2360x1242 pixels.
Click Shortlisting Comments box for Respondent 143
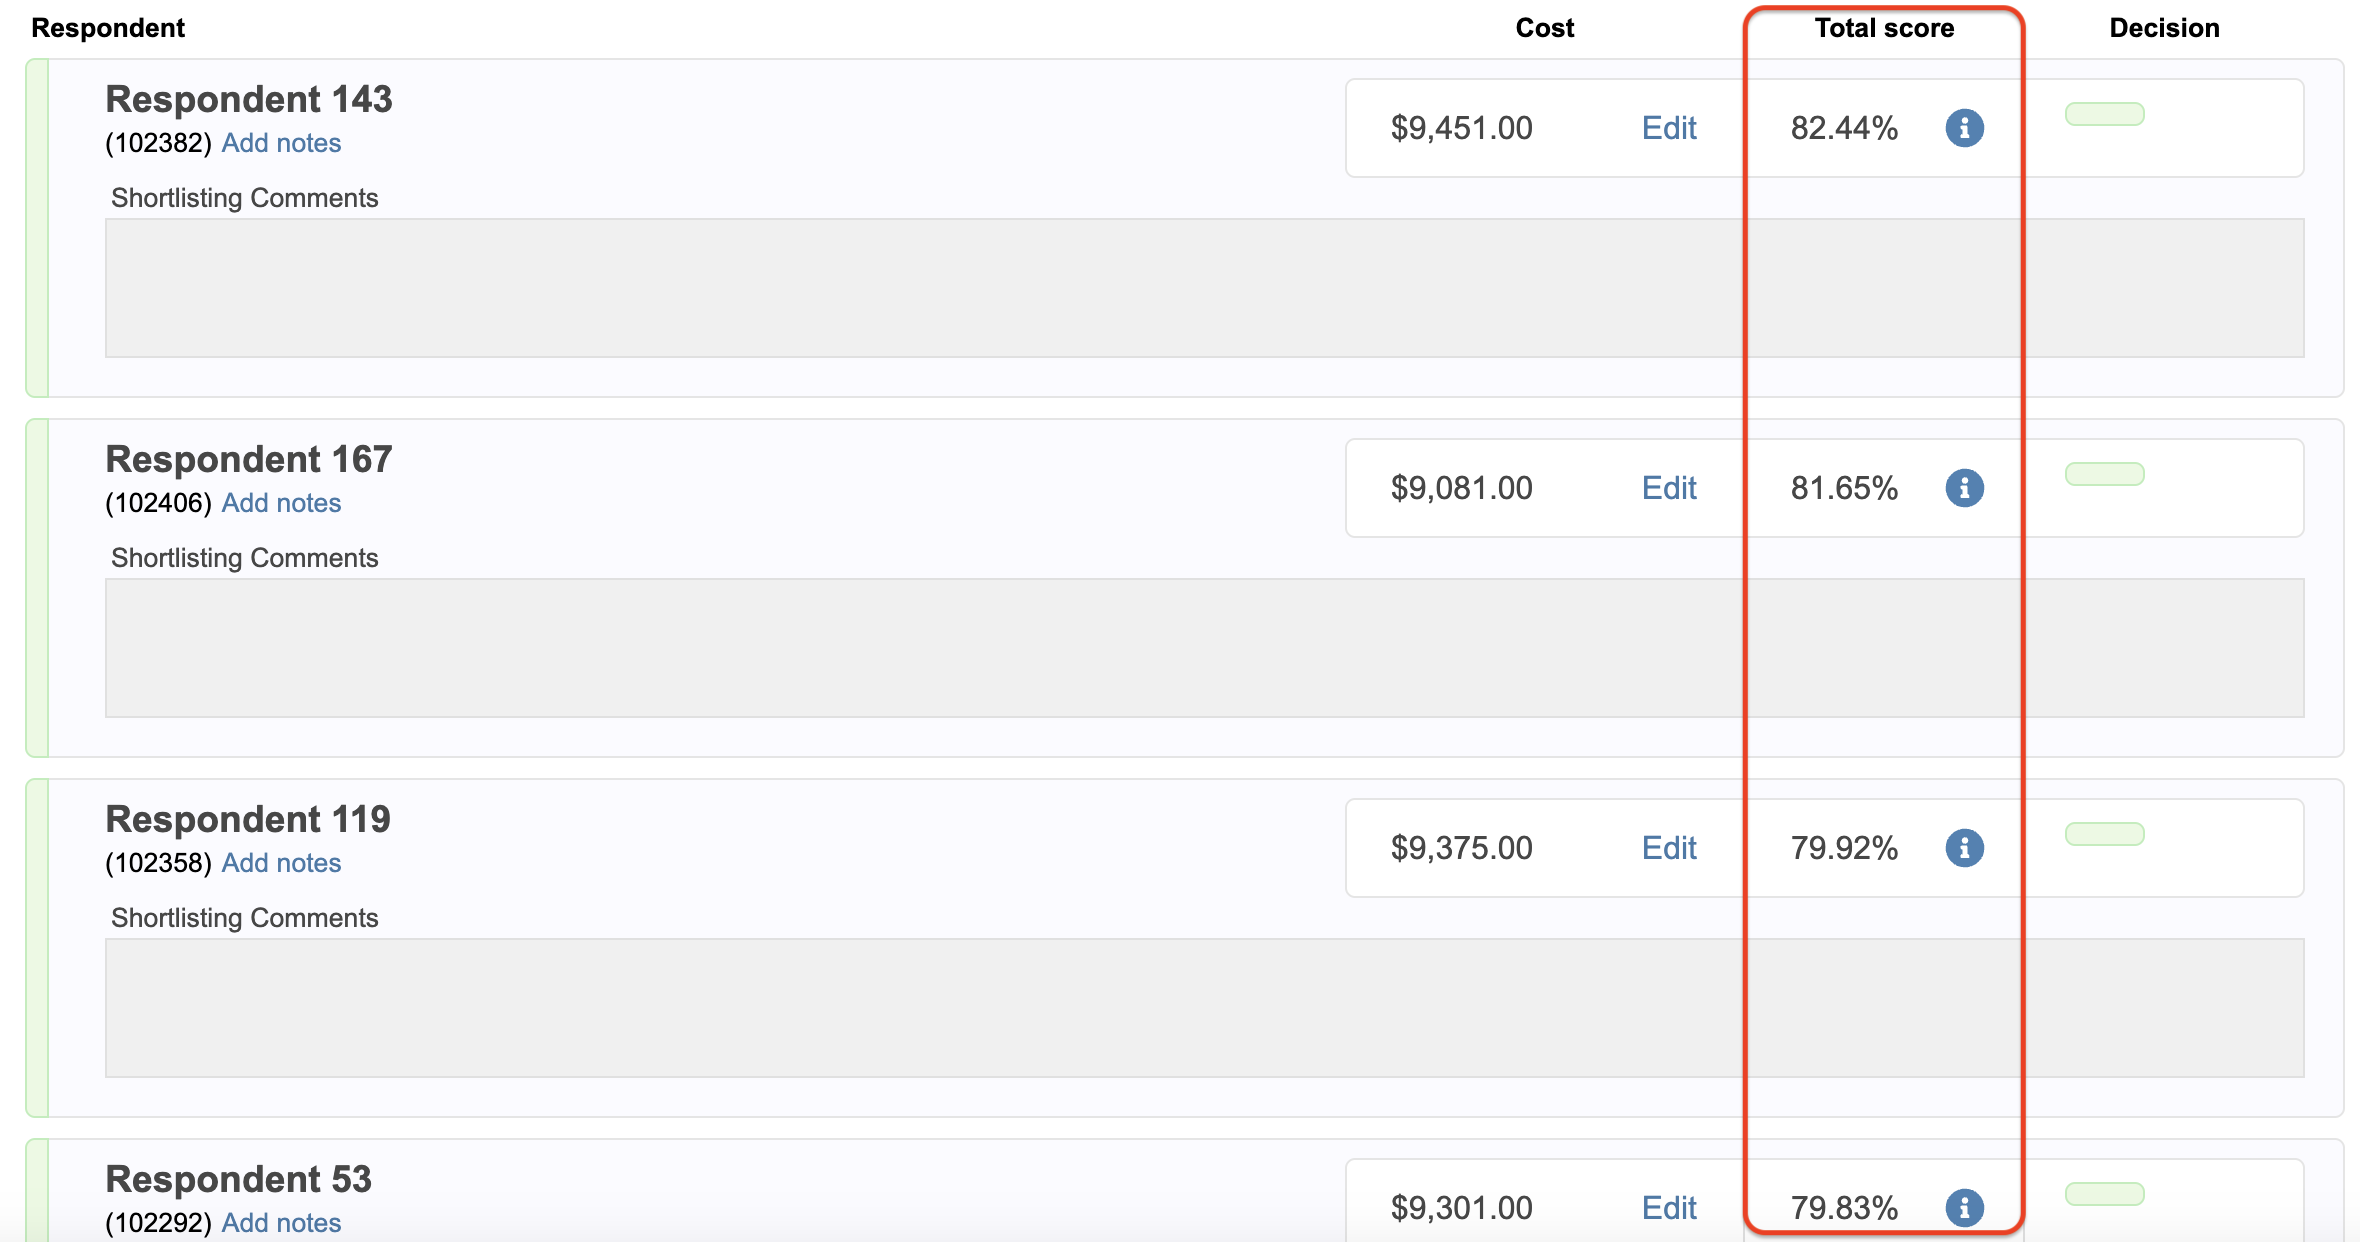pos(1204,288)
